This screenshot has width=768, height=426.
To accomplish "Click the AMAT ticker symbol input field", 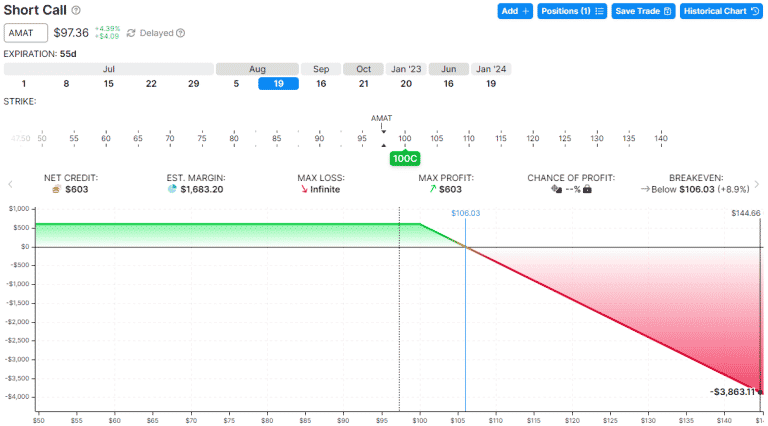I will [25, 33].
